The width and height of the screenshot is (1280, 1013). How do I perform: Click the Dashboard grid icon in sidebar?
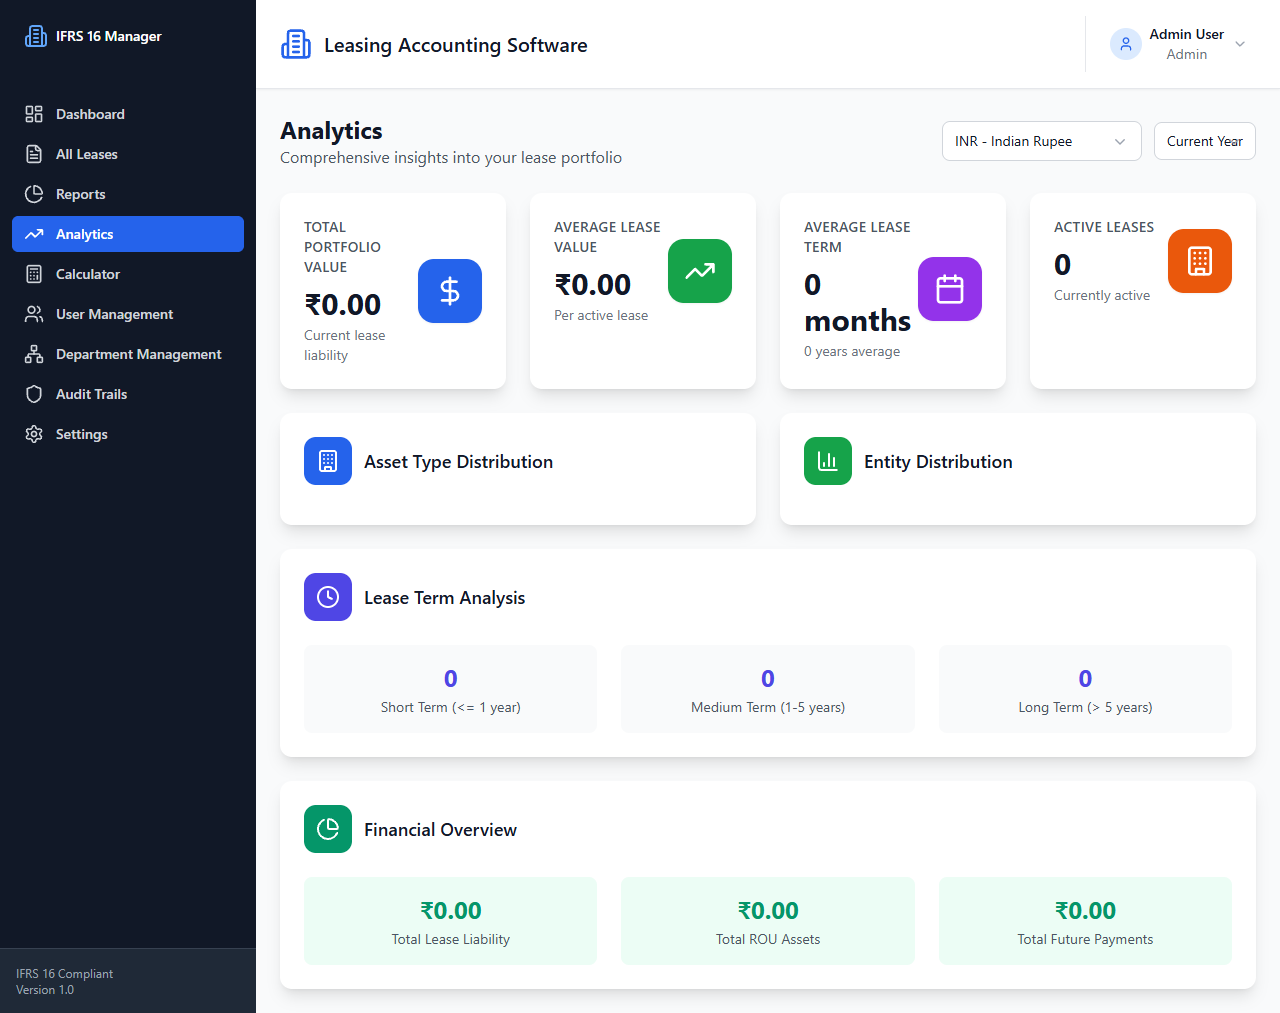point(34,114)
